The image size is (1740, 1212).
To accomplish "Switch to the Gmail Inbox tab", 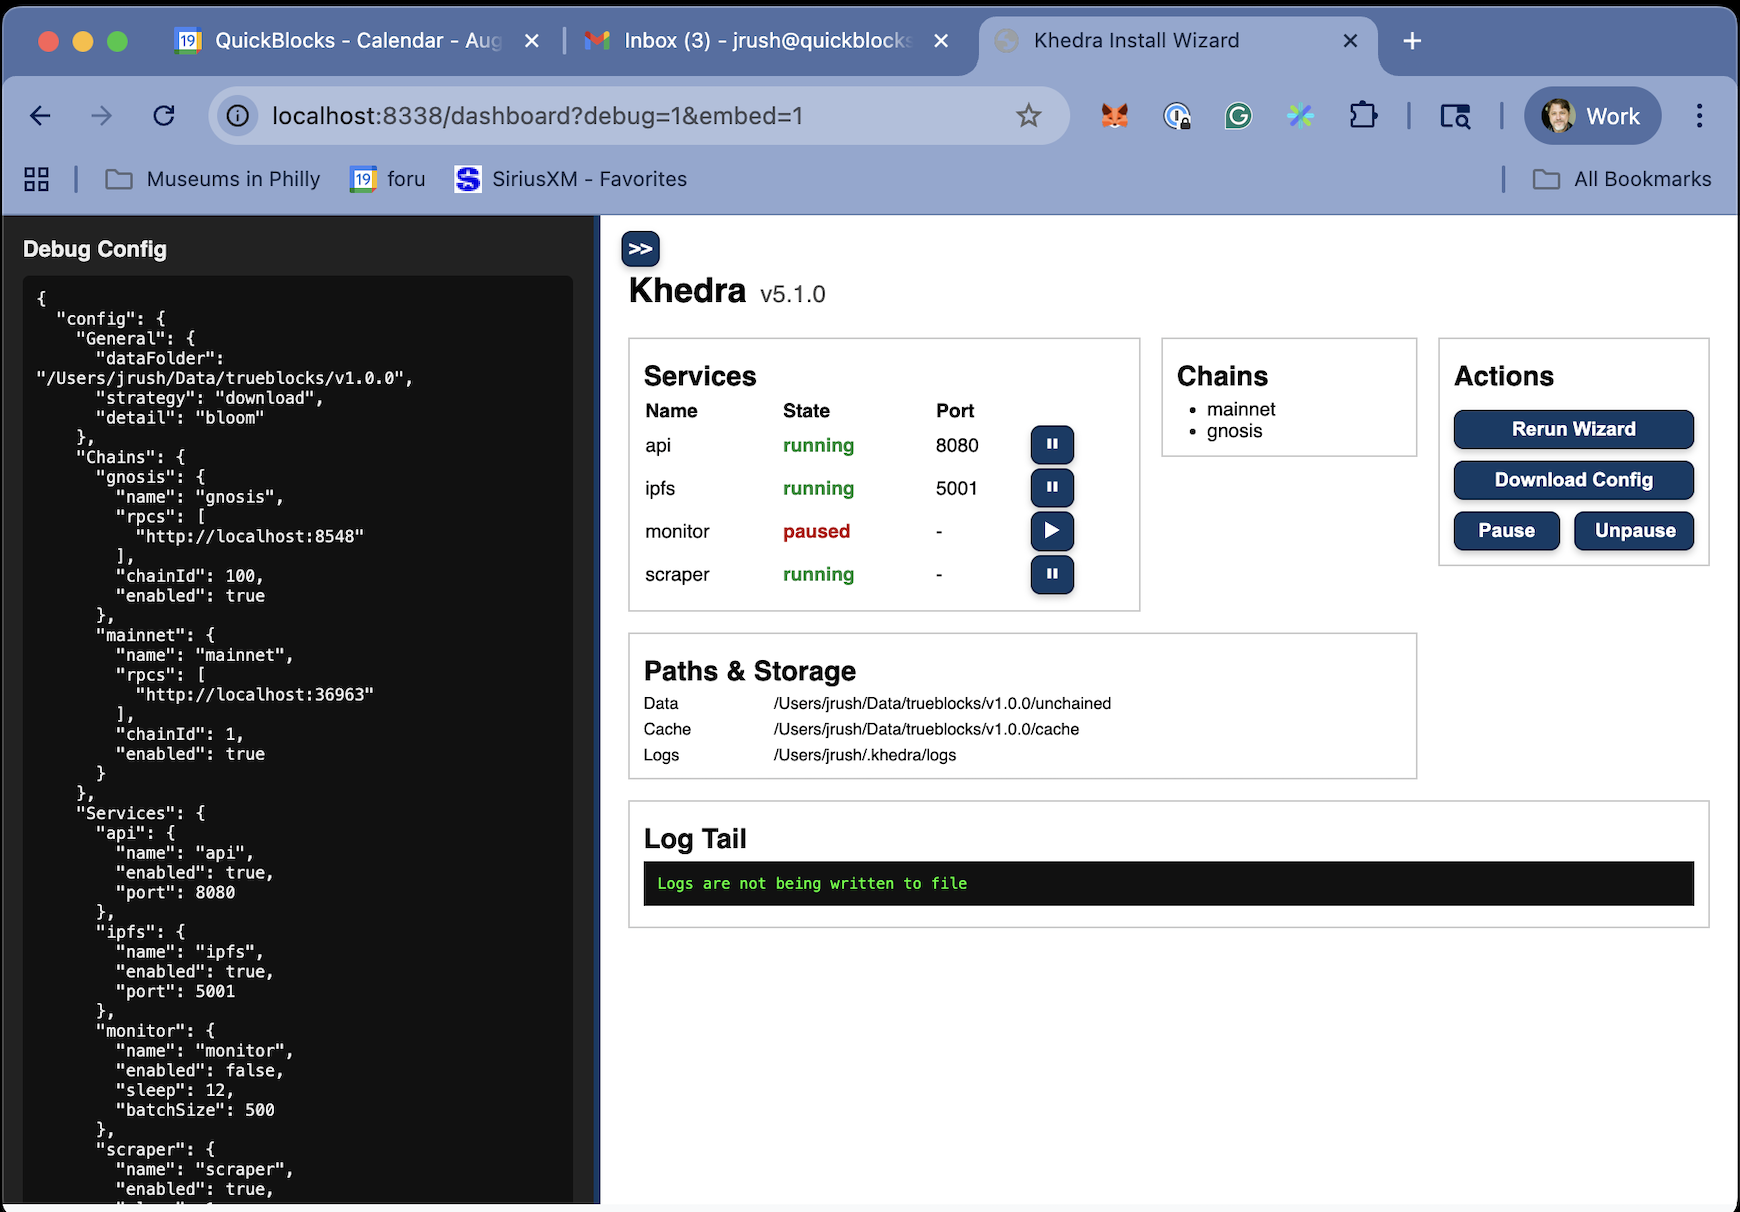I will click(x=750, y=40).
